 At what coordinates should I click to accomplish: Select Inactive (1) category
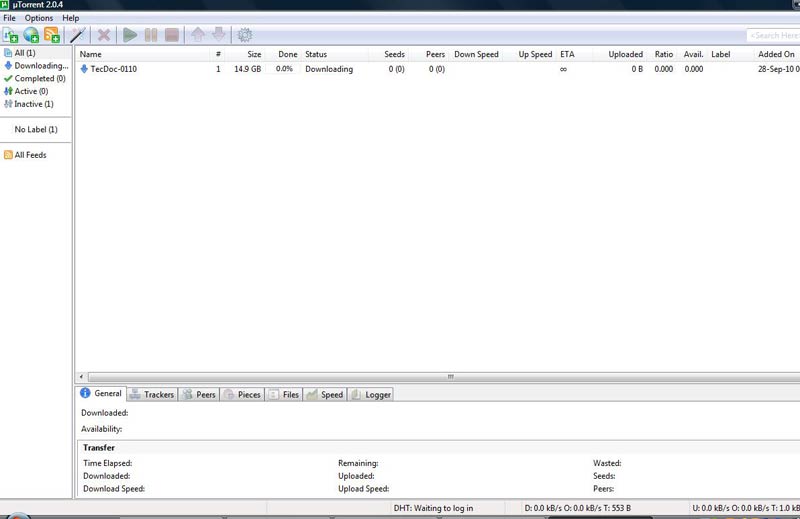pyautogui.click(x=34, y=104)
